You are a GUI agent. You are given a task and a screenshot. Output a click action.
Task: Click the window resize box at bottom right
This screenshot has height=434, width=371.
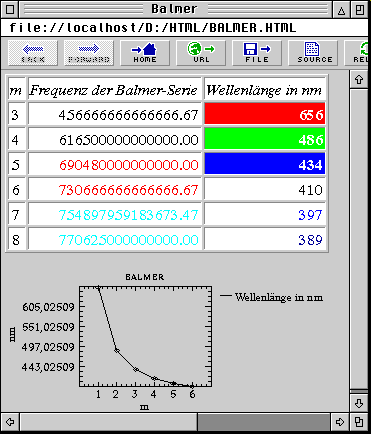(x=359, y=422)
